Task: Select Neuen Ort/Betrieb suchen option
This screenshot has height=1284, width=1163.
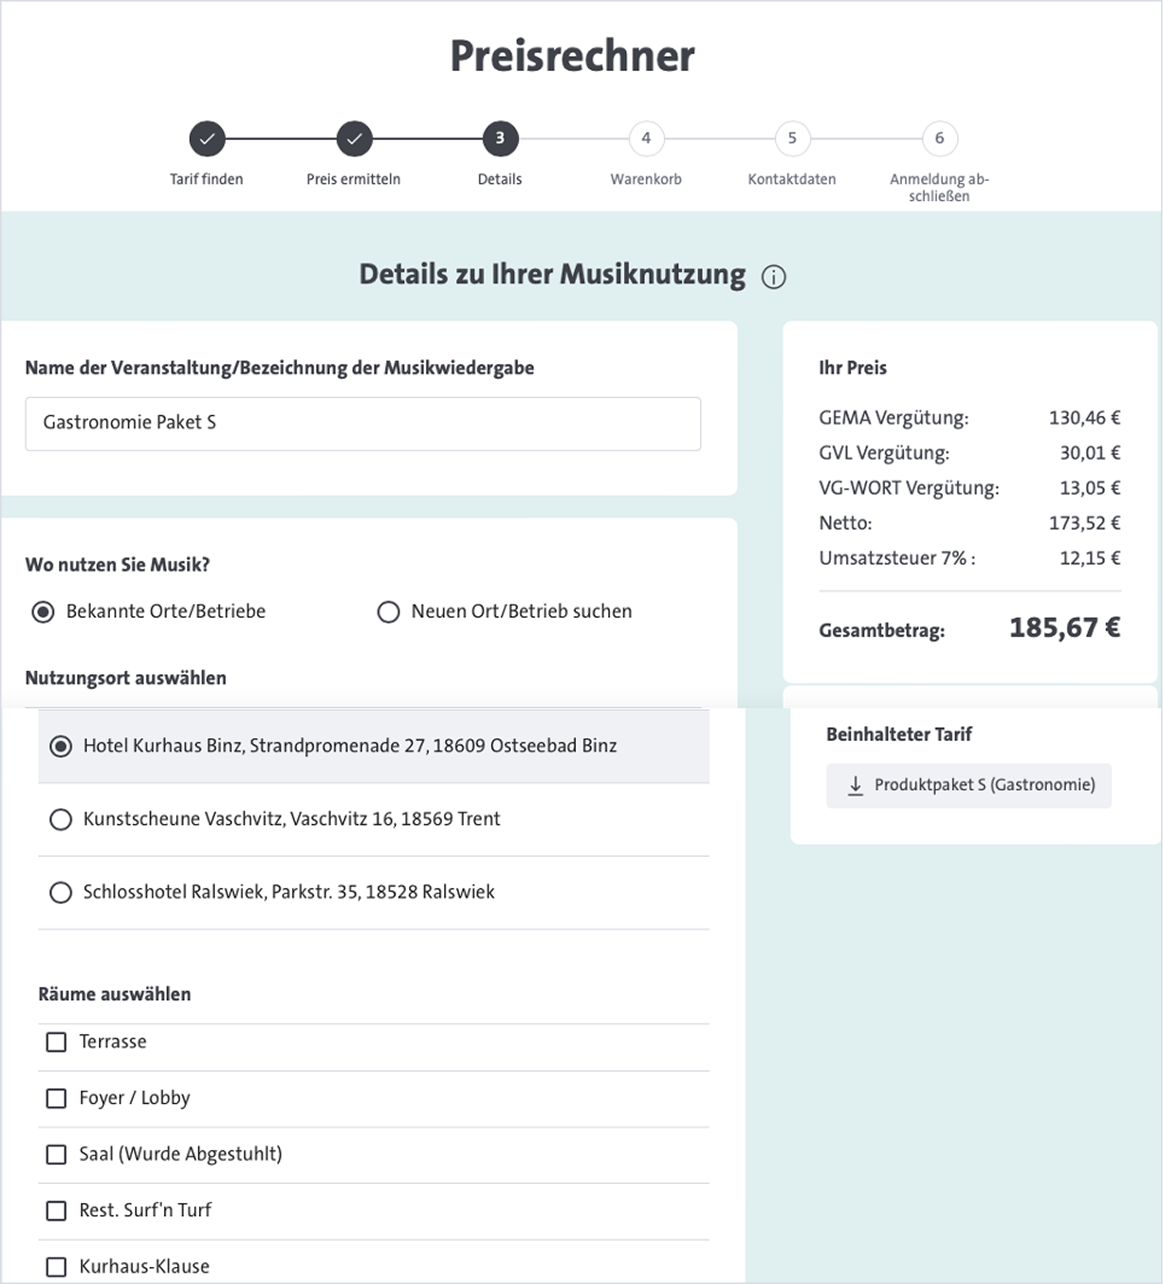Action: click(388, 611)
